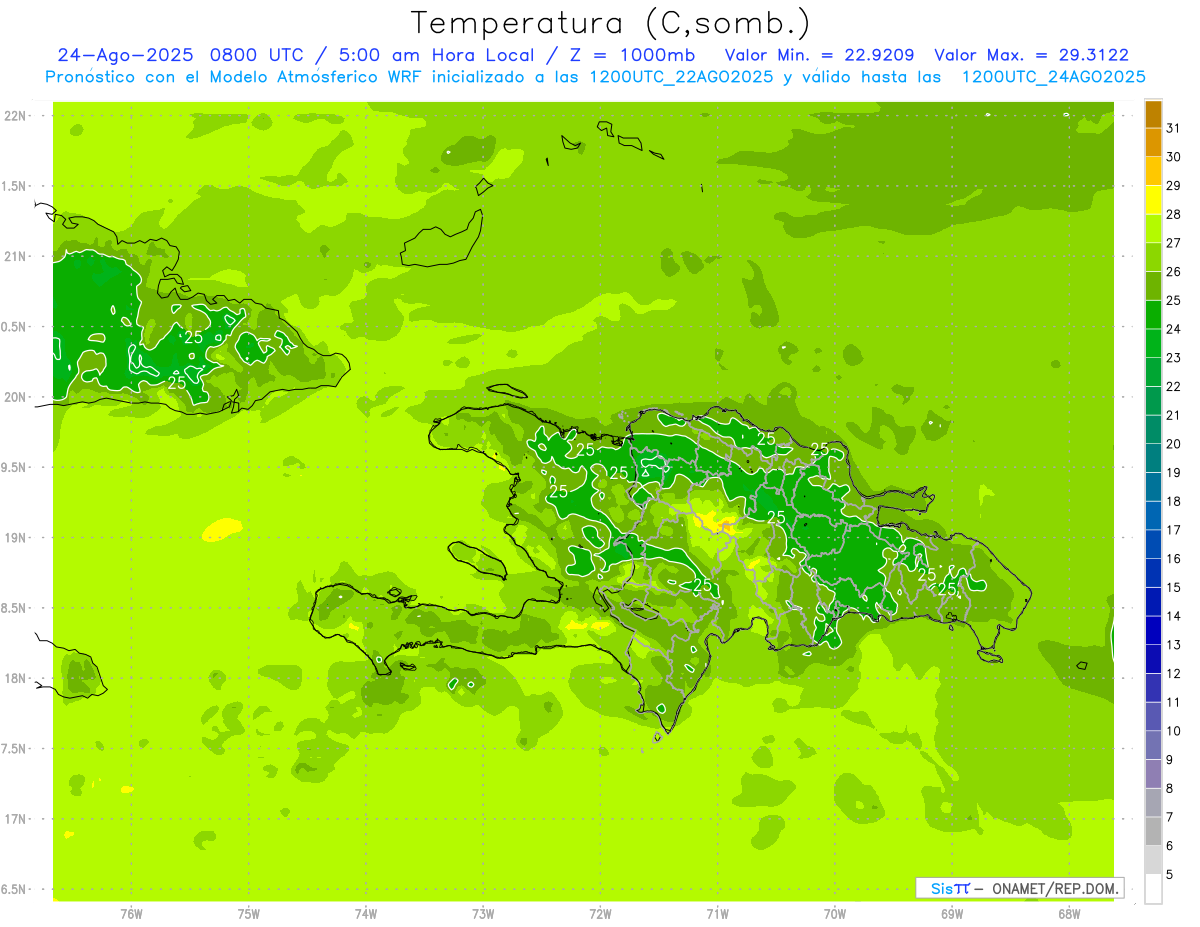Click the yellow legend swatch between 28 and 29
The width and height of the screenshot is (1200, 927).
point(1153,200)
